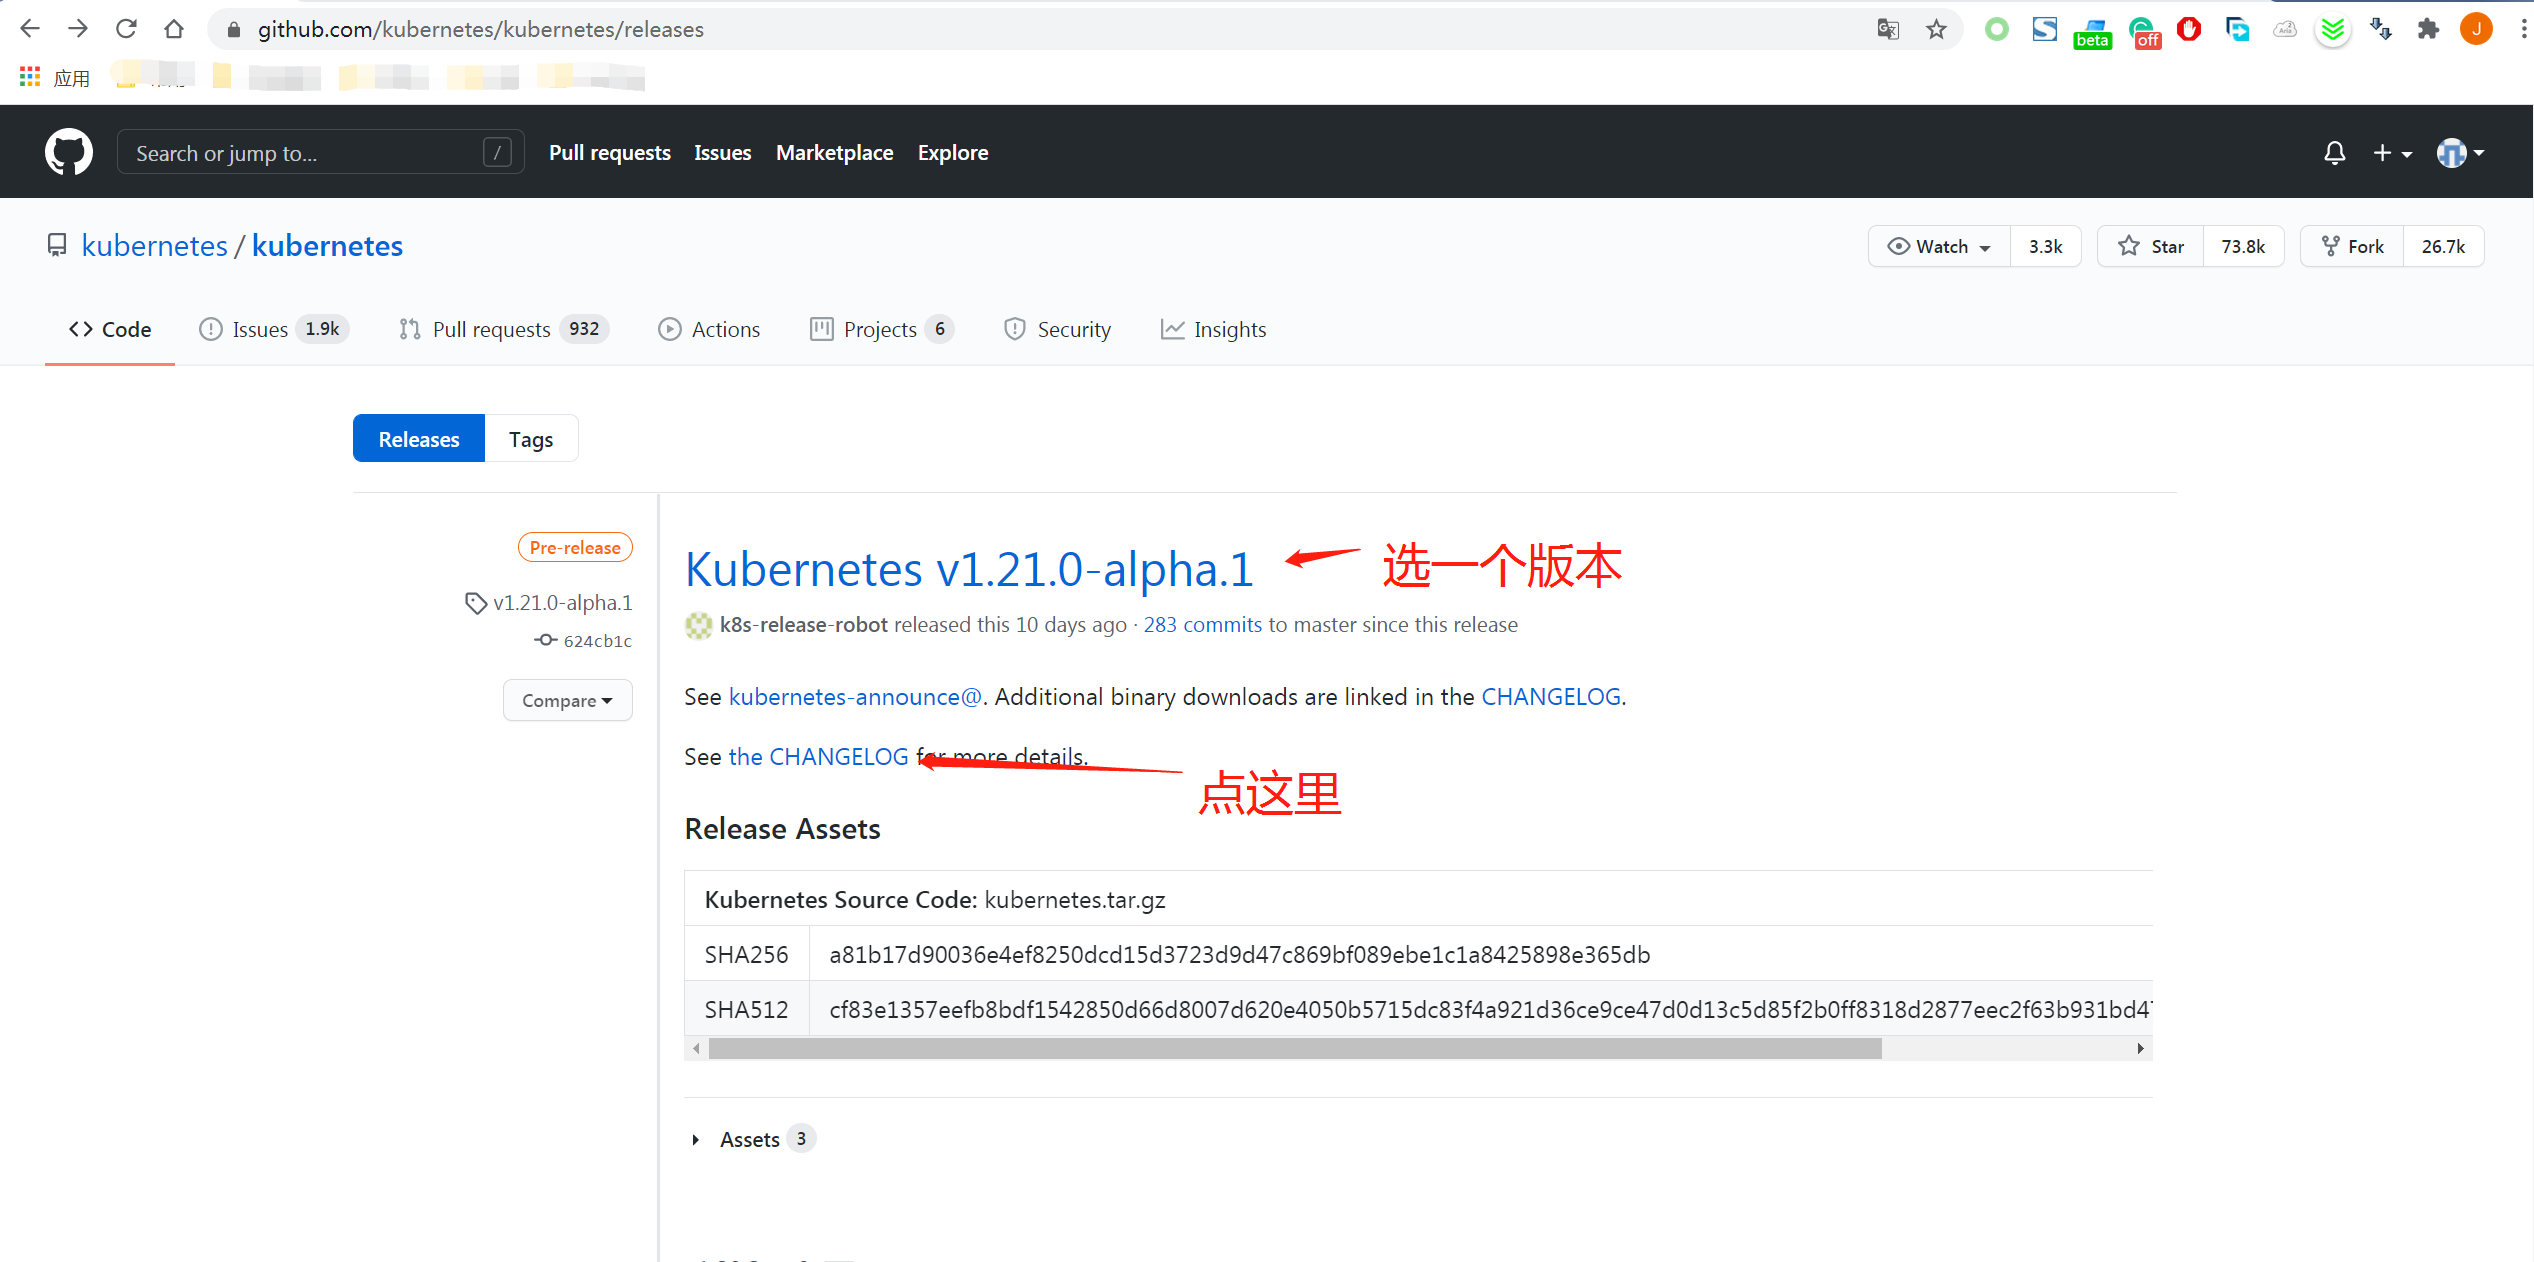Viewport: 2534px width, 1262px height.
Task: Open the Compare dropdown
Action: coord(567,700)
